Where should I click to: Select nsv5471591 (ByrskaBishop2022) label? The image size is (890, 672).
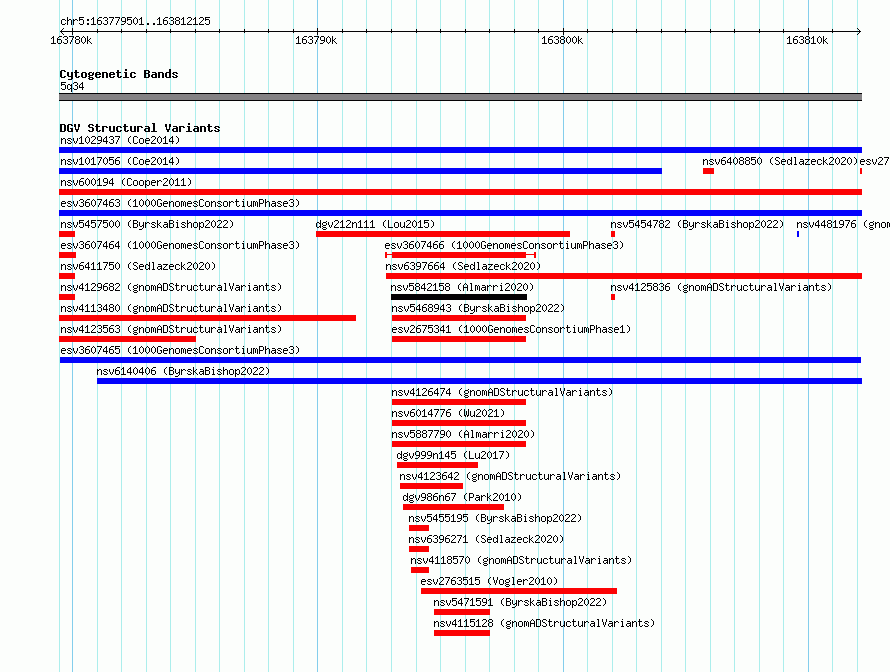[520, 602]
